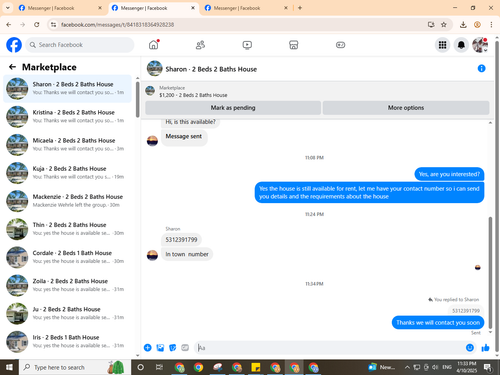View site information icon in address bar

click(53, 25)
